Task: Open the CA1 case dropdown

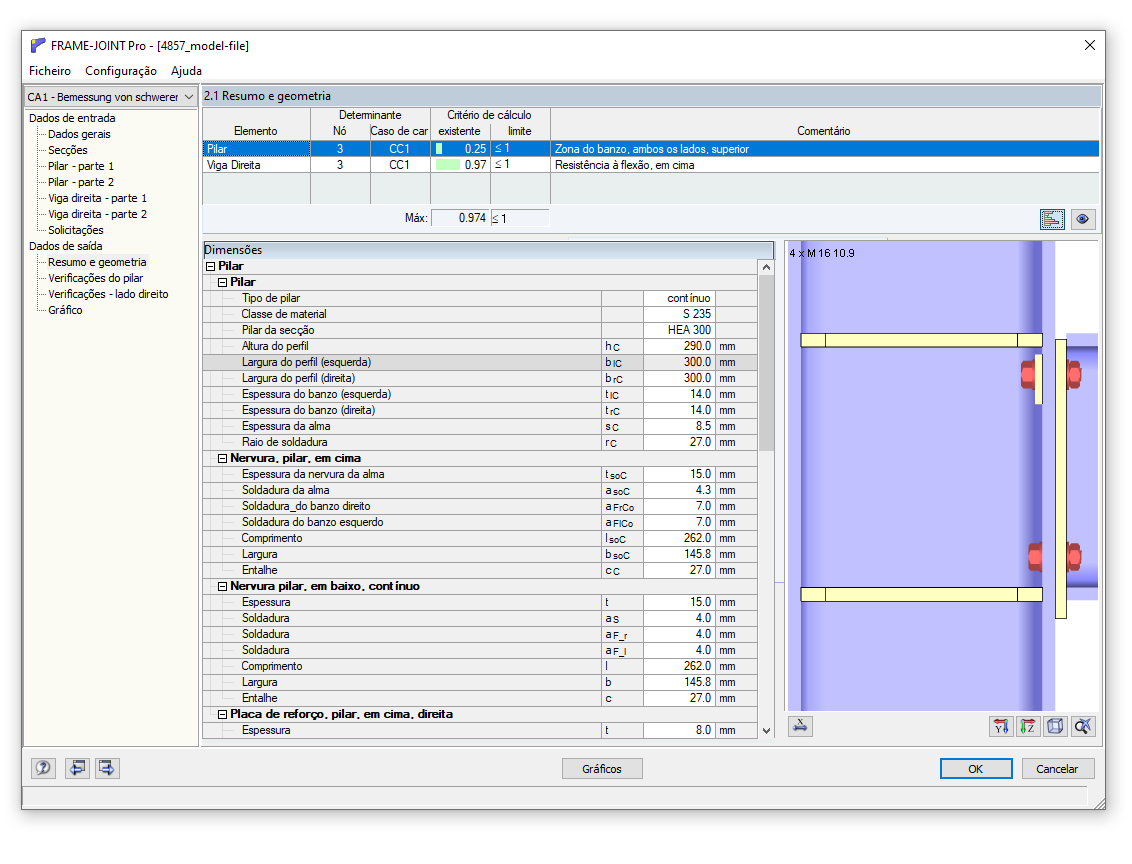Action: click(x=110, y=97)
